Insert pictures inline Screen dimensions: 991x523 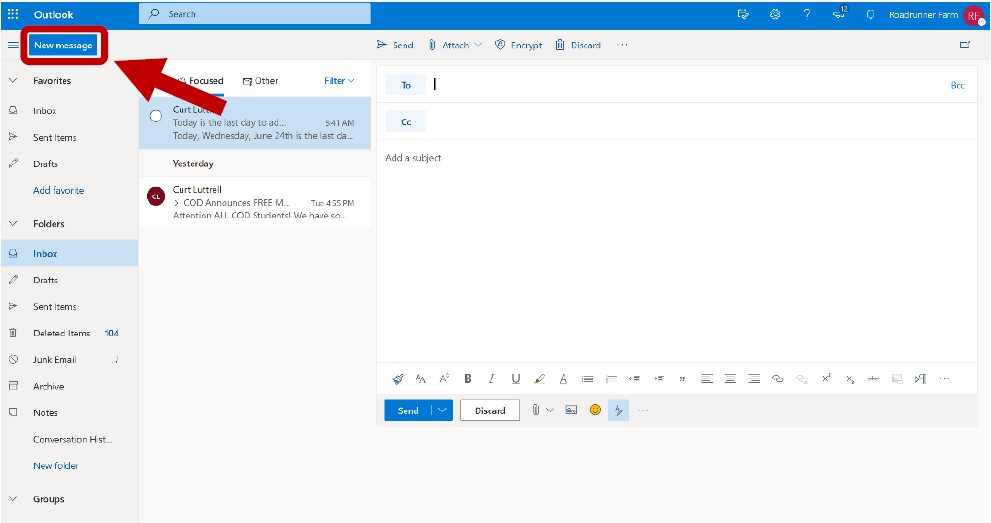coord(571,410)
